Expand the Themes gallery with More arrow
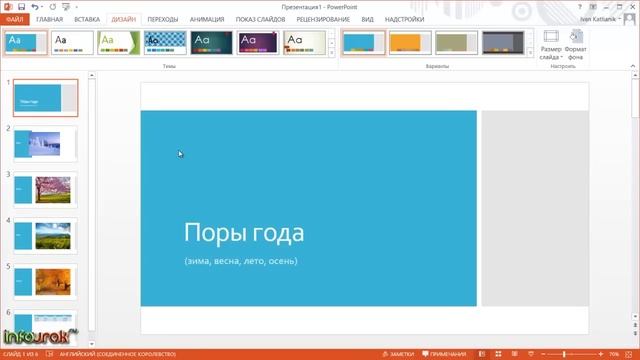 331,52
